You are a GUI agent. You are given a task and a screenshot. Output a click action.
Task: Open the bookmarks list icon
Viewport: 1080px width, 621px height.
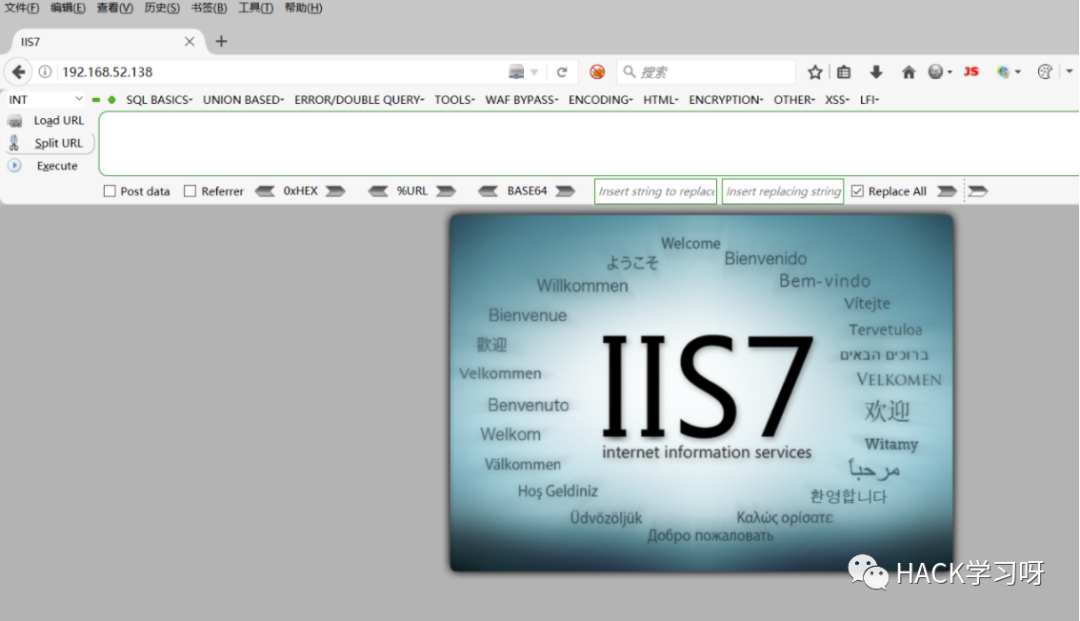point(844,72)
